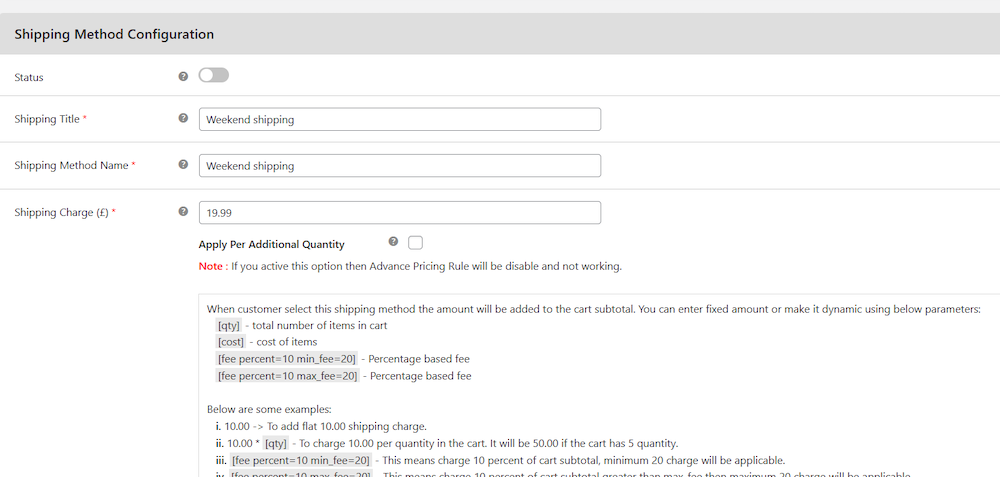Click the help icon next to Status
This screenshot has height=477, width=1000.
(183, 76)
